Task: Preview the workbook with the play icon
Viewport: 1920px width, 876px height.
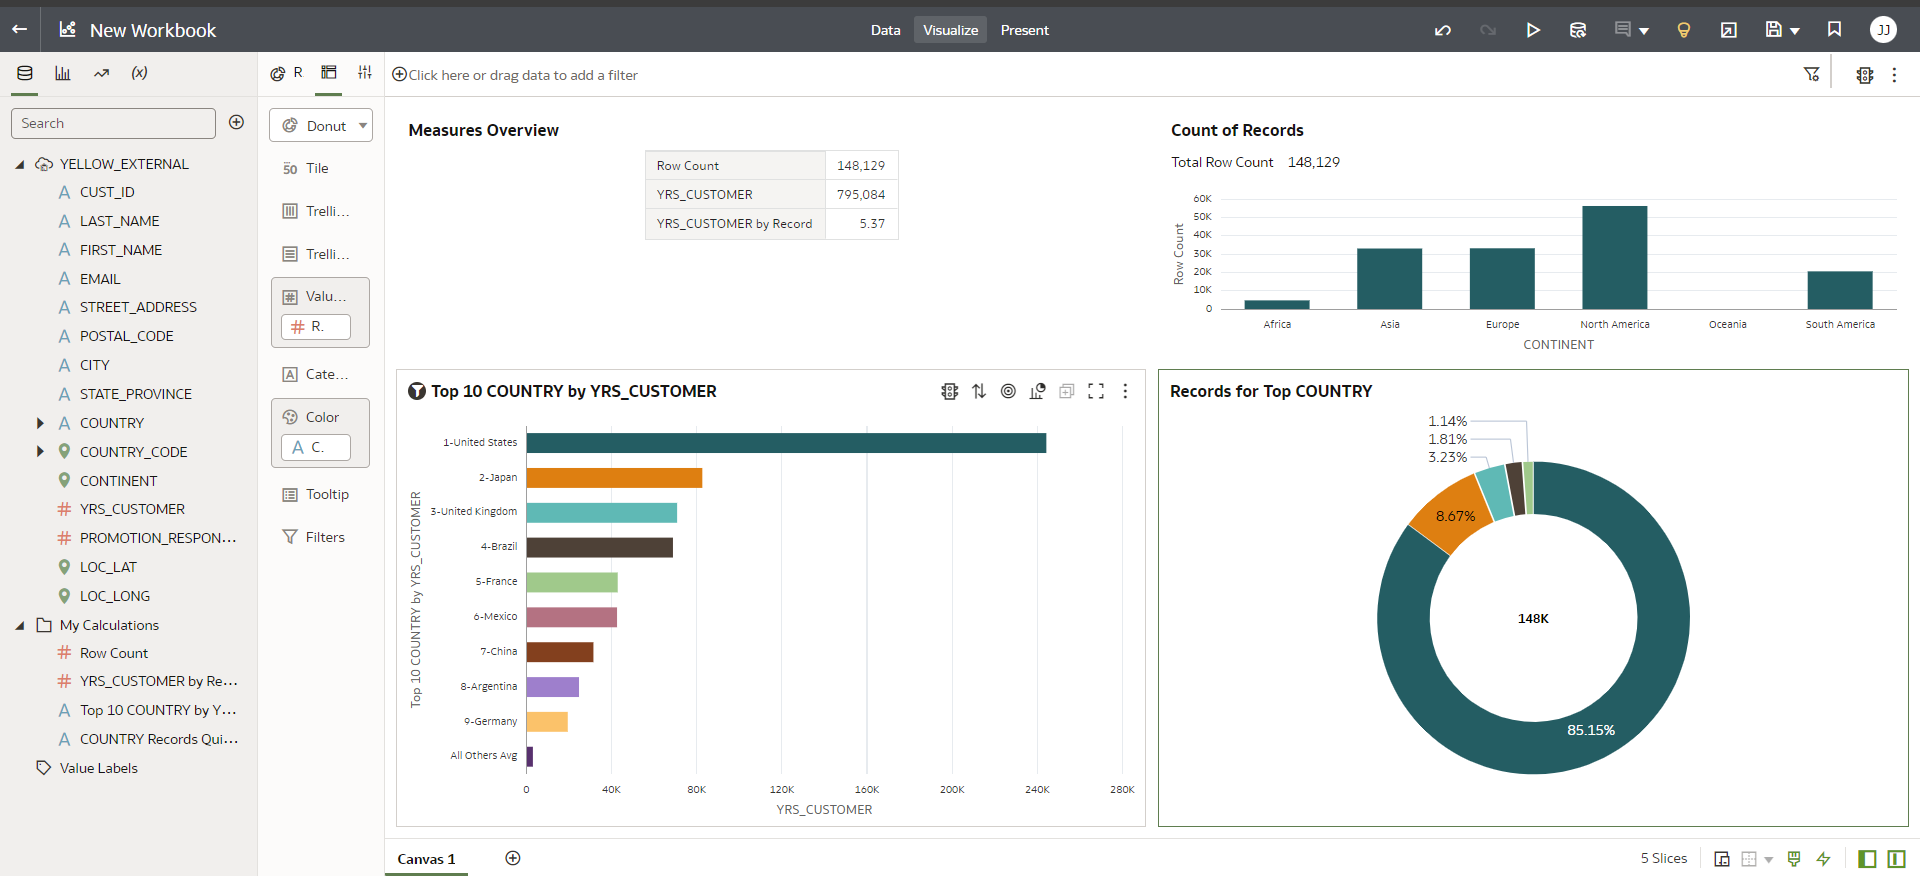Action: [1533, 30]
